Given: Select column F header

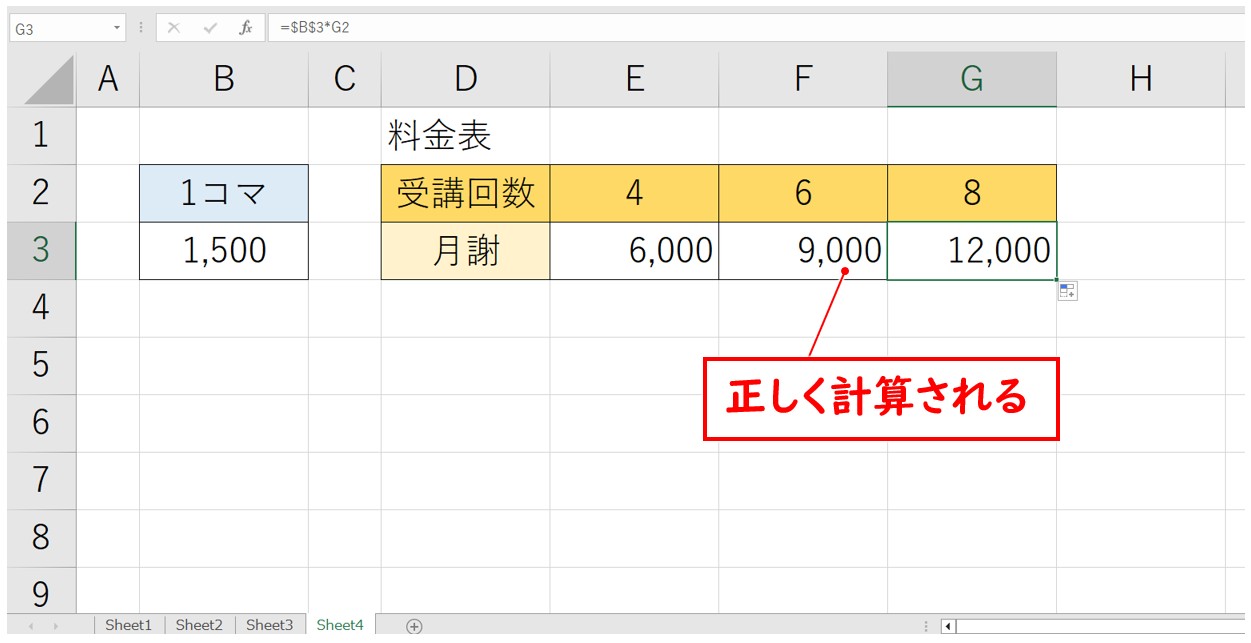Looking at the screenshot, I should coord(803,80).
